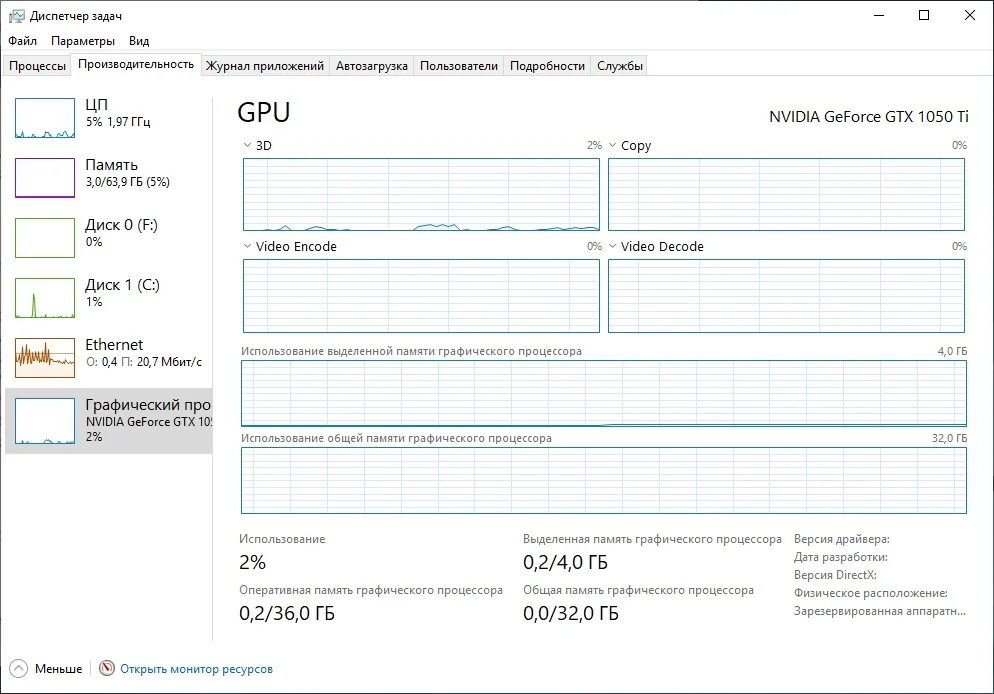The width and height of the screenshot is (994, 694).
Task: Switch to the Процессы tab
Action: tap(37, 66)
